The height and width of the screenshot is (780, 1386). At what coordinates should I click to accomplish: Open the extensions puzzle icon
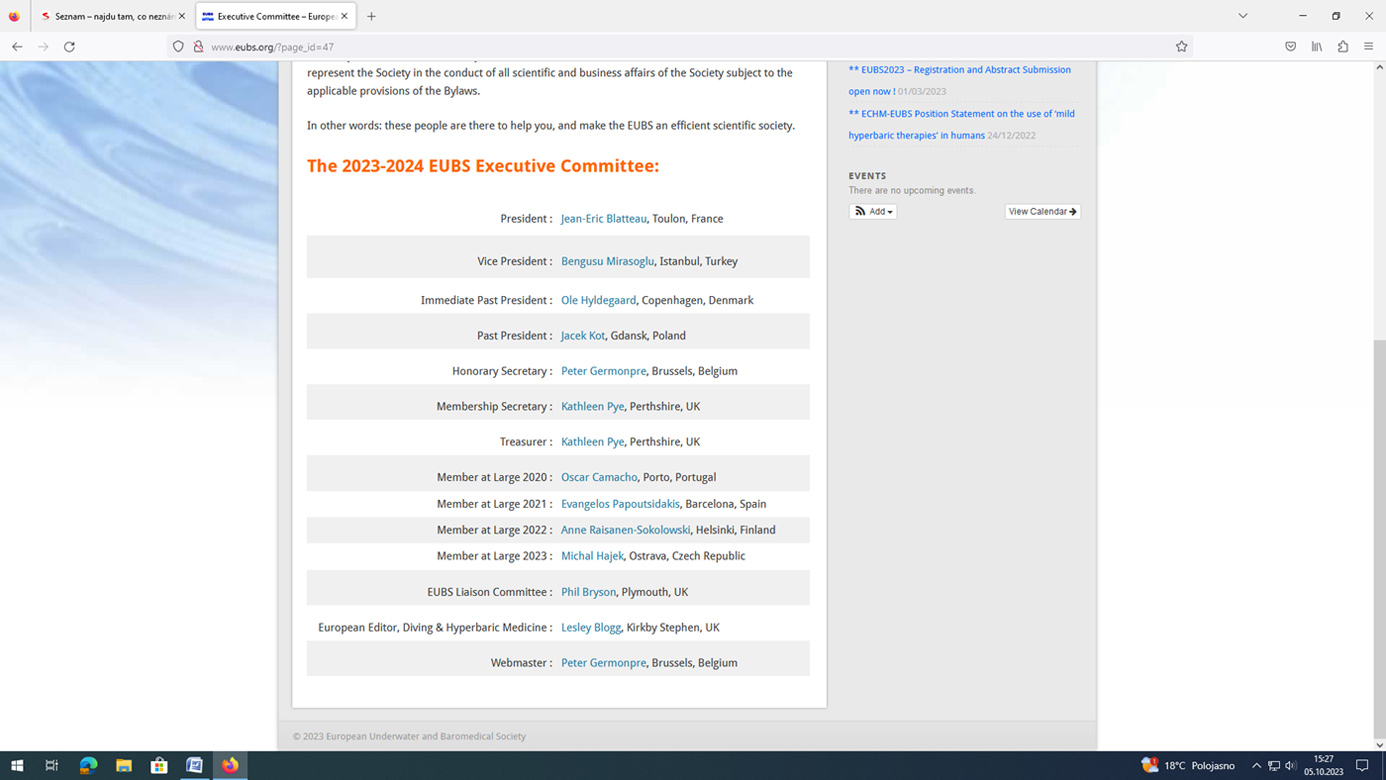pyautogui.click(x=1343, y=47)
